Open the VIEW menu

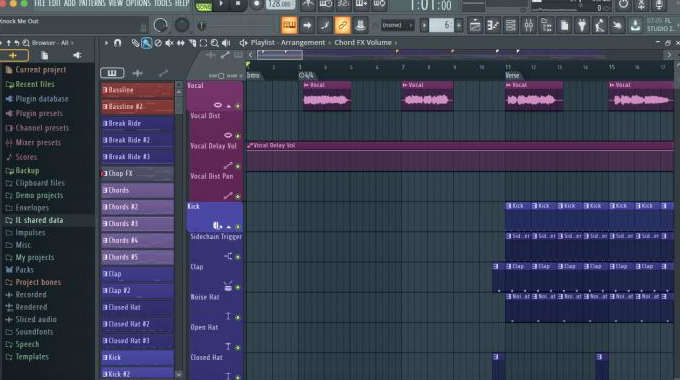(x=116, y=3)
